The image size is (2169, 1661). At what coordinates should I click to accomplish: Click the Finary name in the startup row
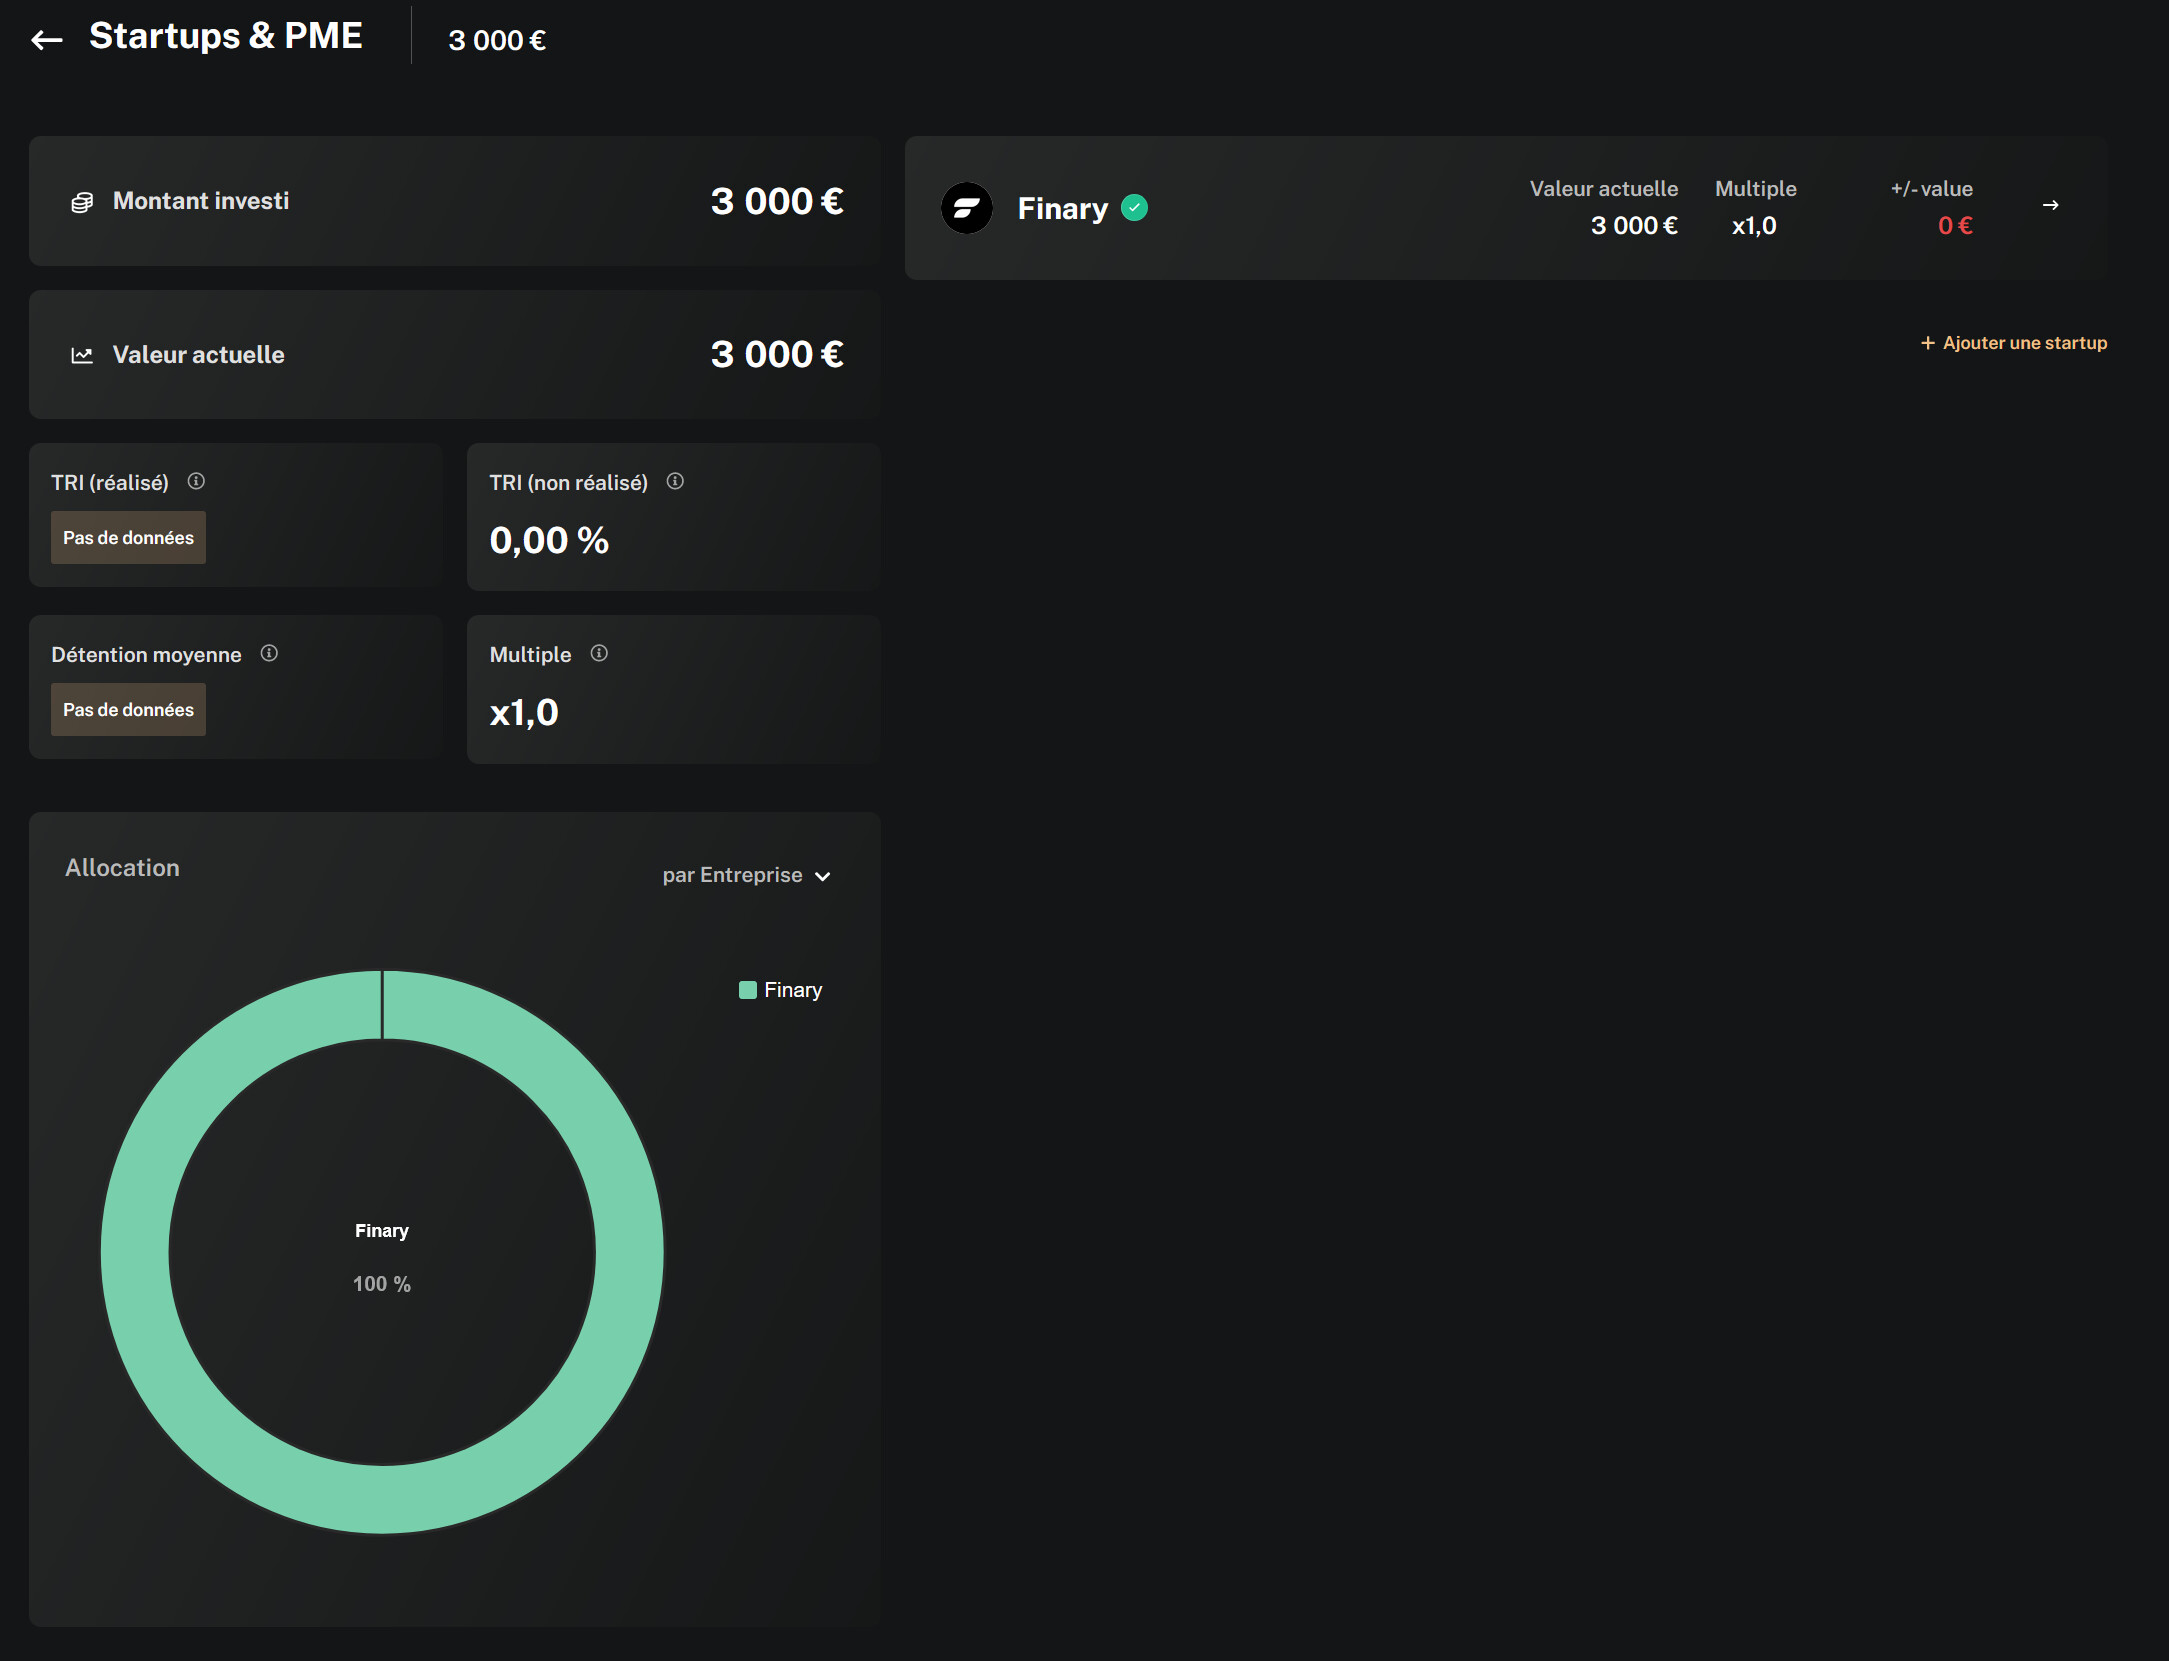(x=1062, y=208)
